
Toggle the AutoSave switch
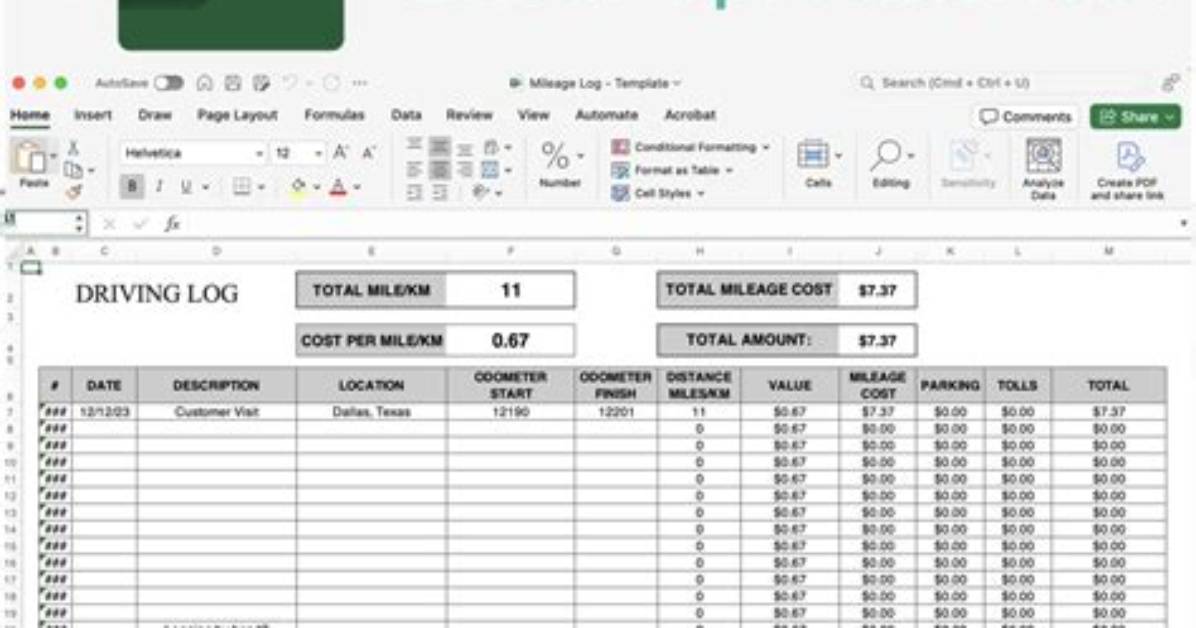[169, 83]
